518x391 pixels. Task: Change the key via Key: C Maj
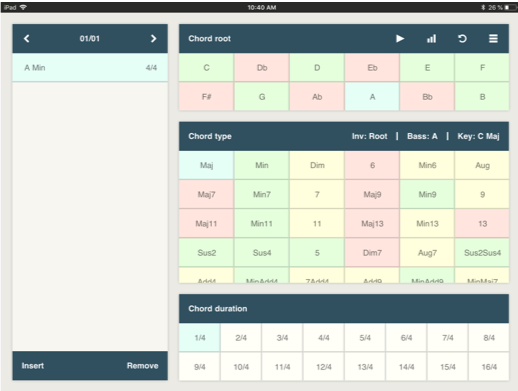coord(478,136)
